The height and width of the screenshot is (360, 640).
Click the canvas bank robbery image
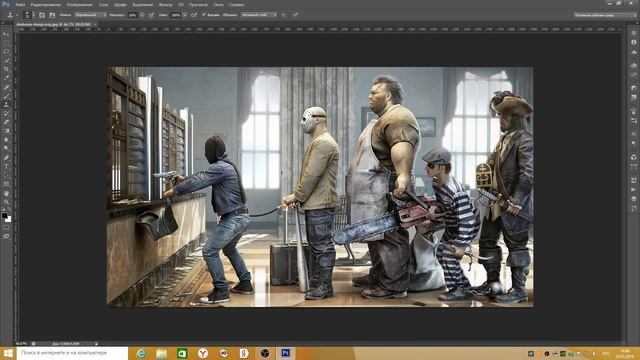click(320, 187)
